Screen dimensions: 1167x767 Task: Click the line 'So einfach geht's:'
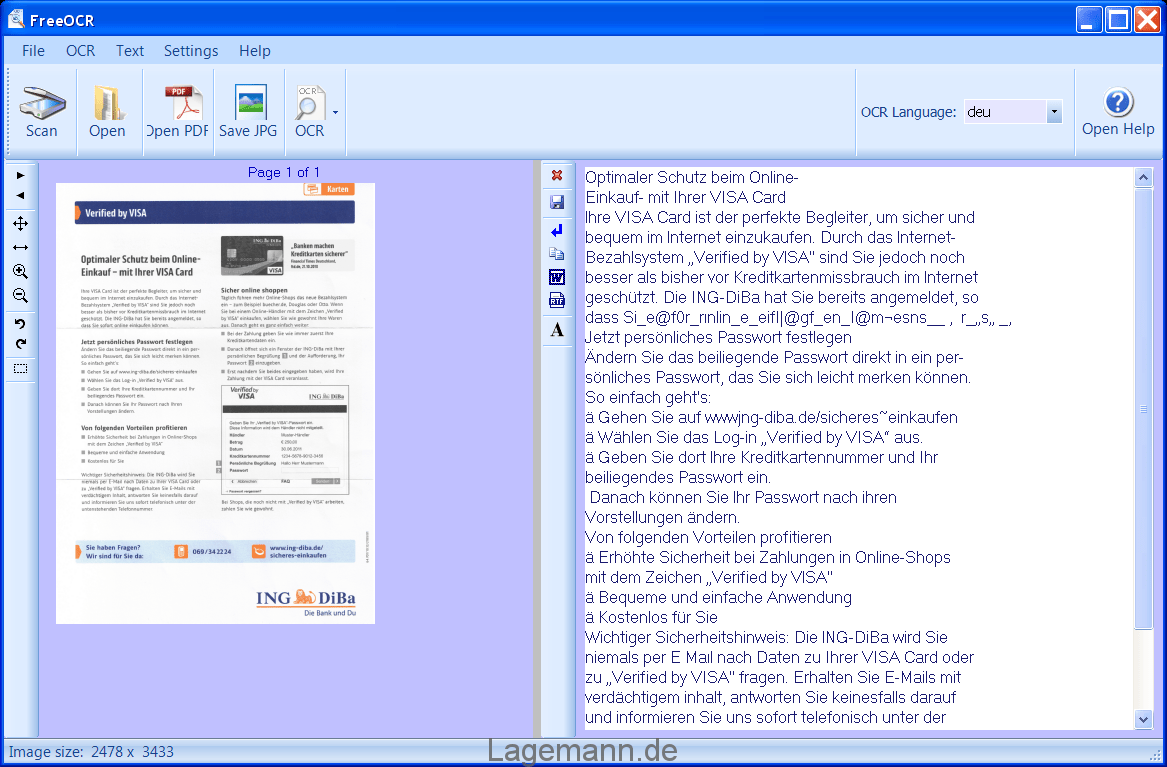[648, 397]
